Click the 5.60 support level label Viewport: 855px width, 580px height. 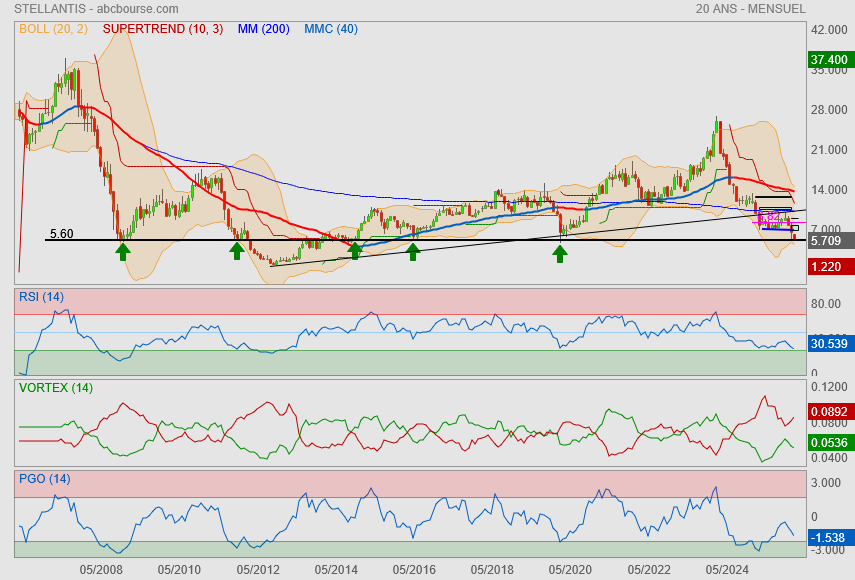point(61,234)
